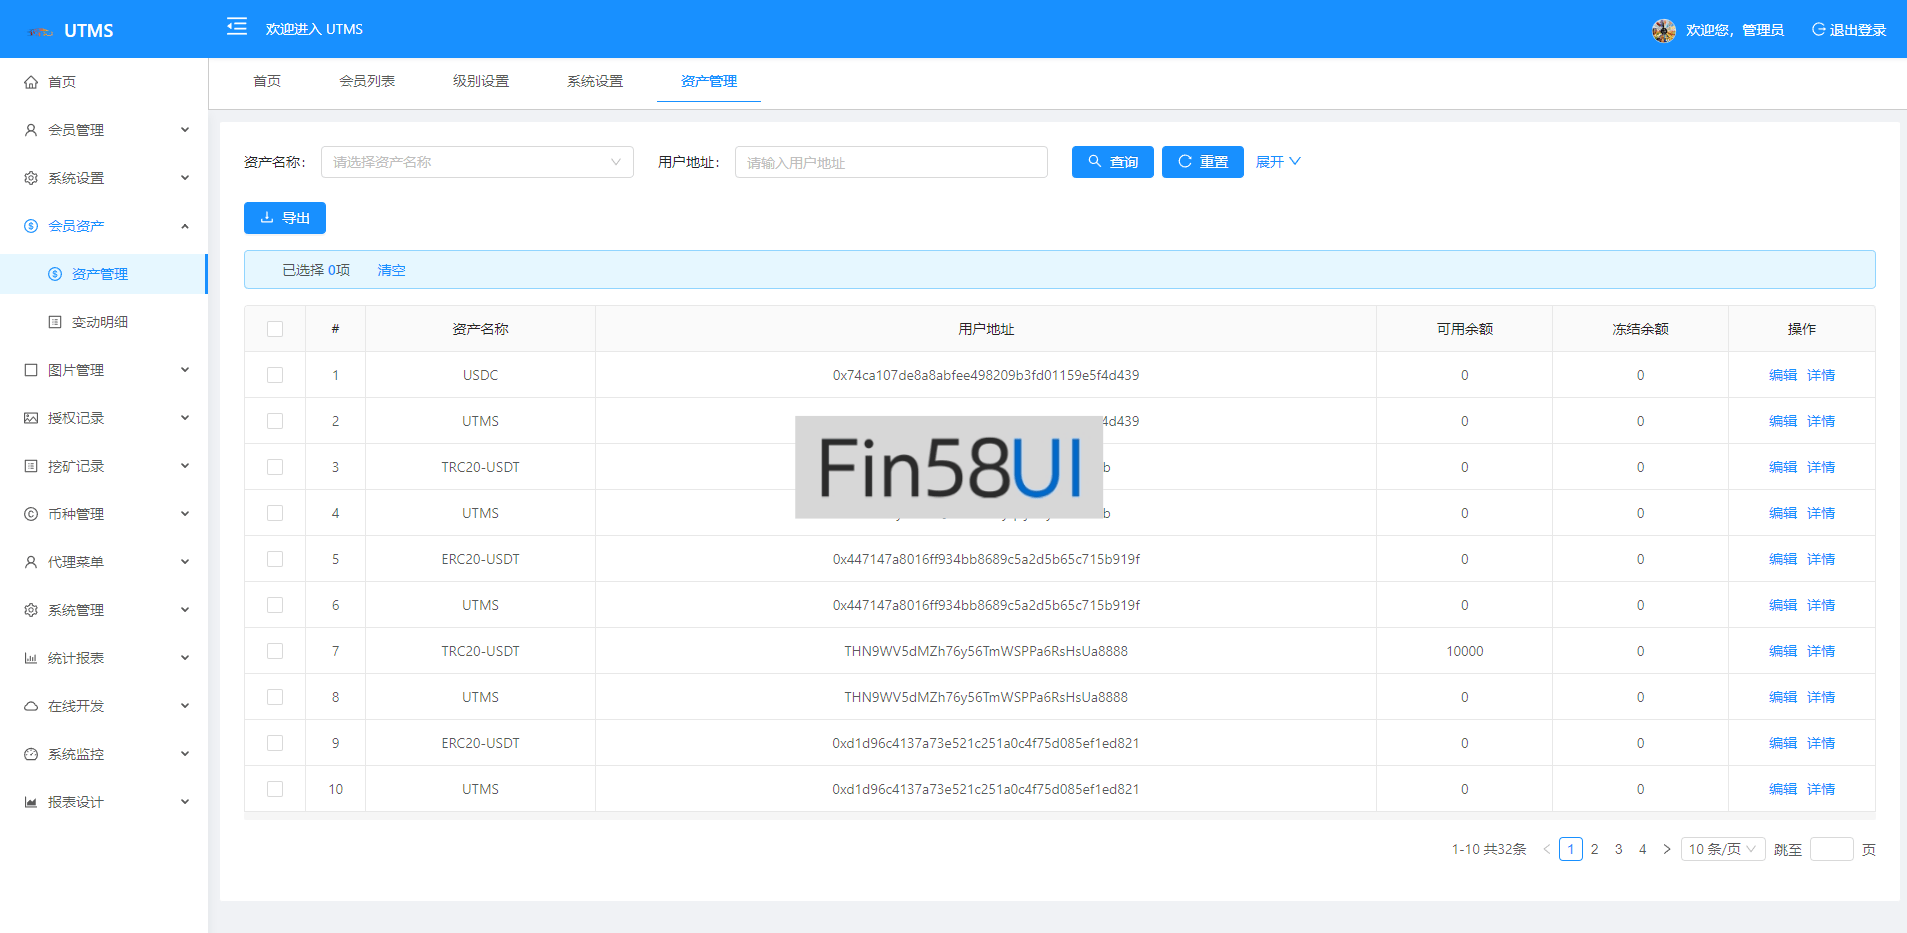The image size is (1907, 933).
Task: Open 变动明细 in the sidebar
Action: pos(100,322)
